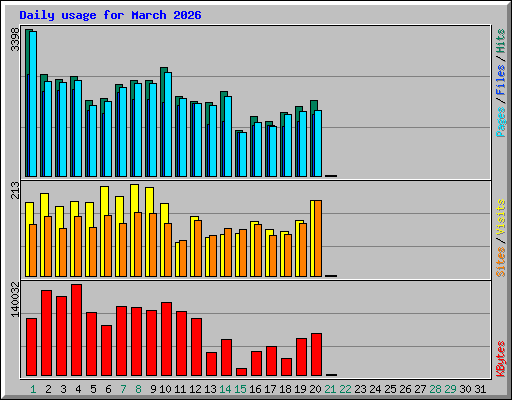Click the yellow "Visits" legend label
The height and width of the screenshot is (400, 512).
tap(501, 217)
